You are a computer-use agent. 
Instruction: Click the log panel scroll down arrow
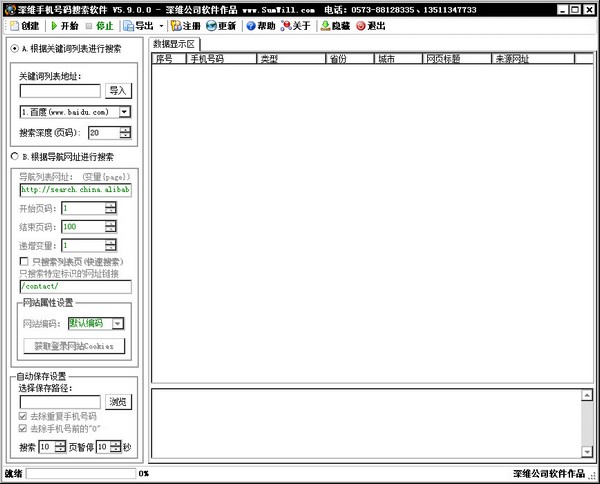(587, 452)
